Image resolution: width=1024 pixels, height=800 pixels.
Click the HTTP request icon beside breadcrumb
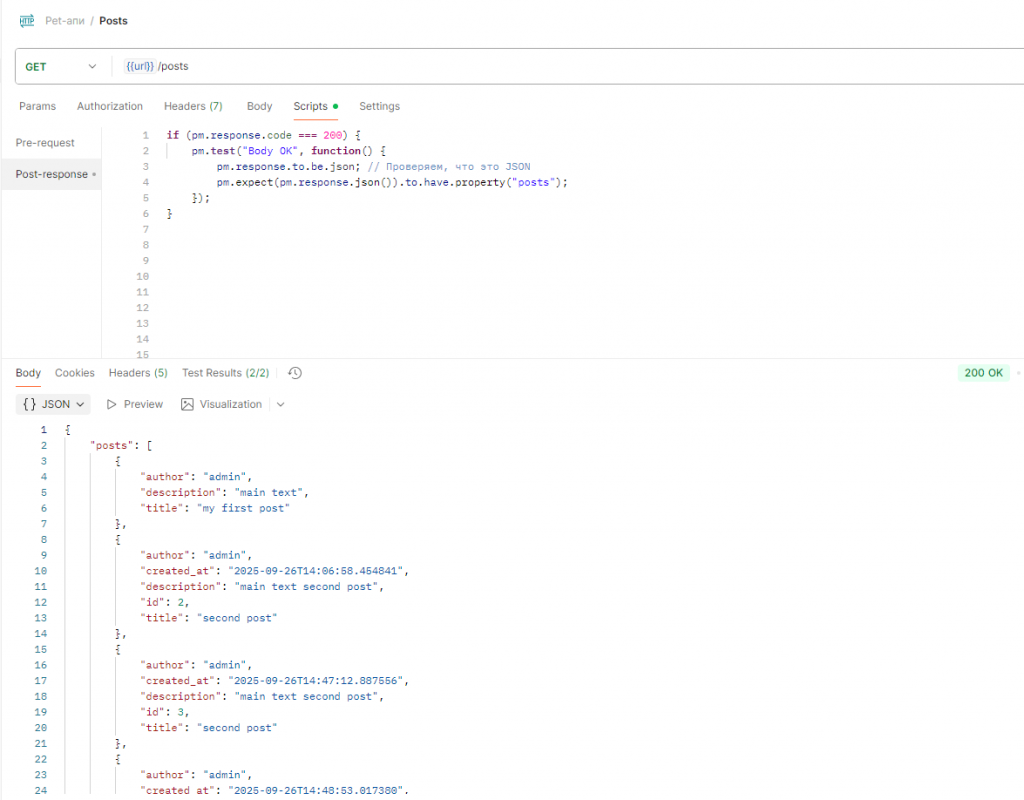tap(27, 20)
